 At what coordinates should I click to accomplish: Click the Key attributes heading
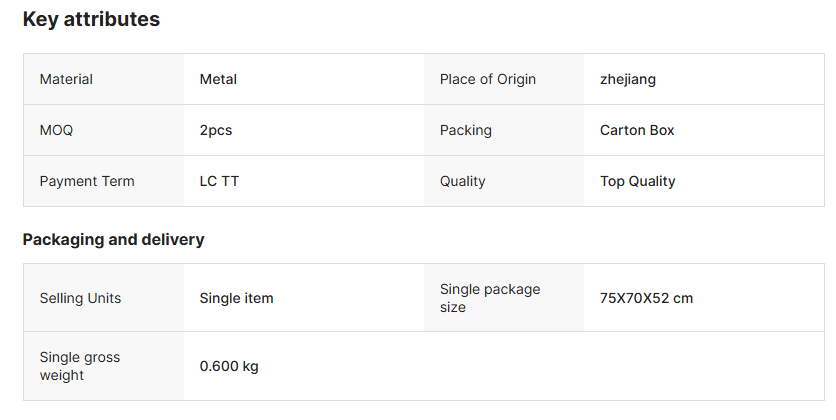point(91,19)
